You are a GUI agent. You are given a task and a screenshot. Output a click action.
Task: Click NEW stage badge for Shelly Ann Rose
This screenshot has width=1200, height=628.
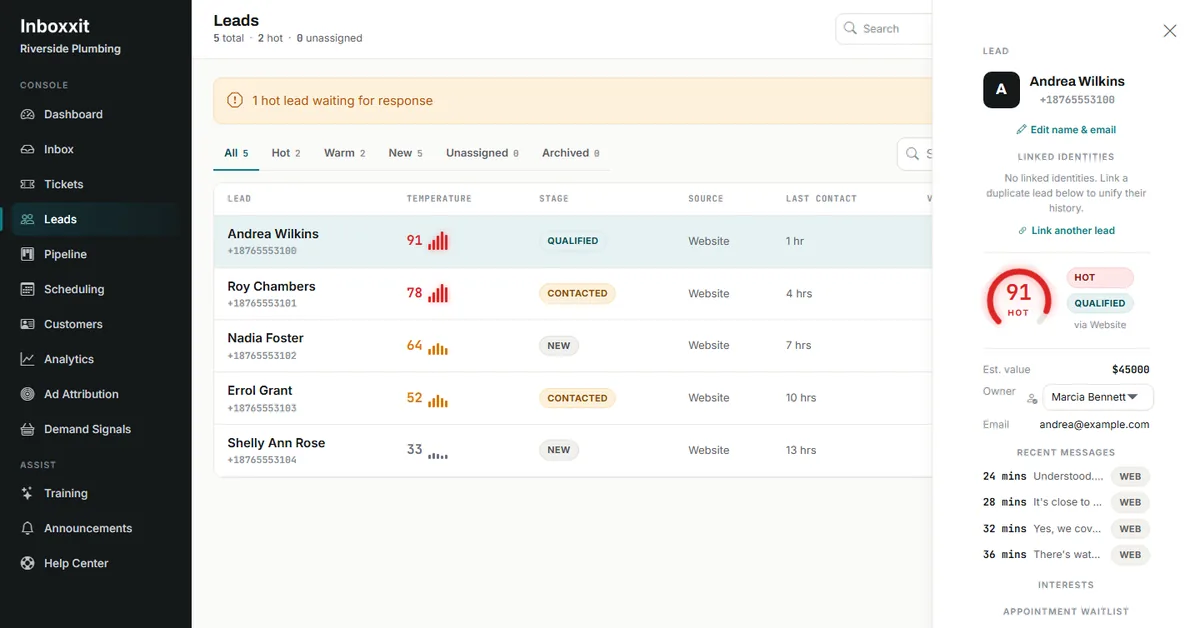point(559,450)
